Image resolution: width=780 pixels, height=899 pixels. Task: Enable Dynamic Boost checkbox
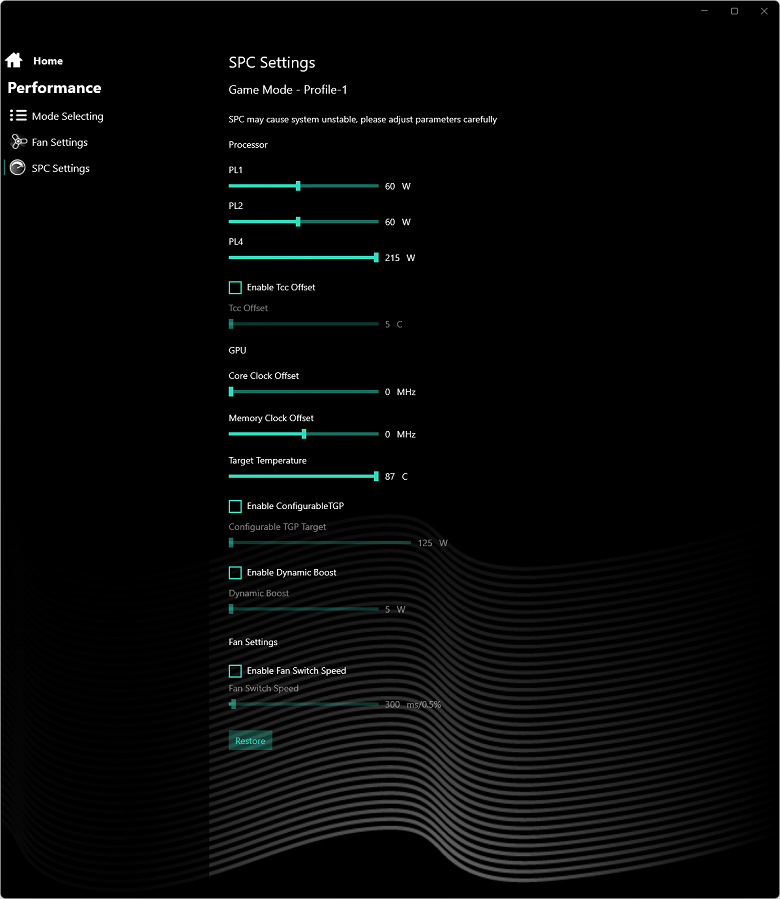(235, 573)
